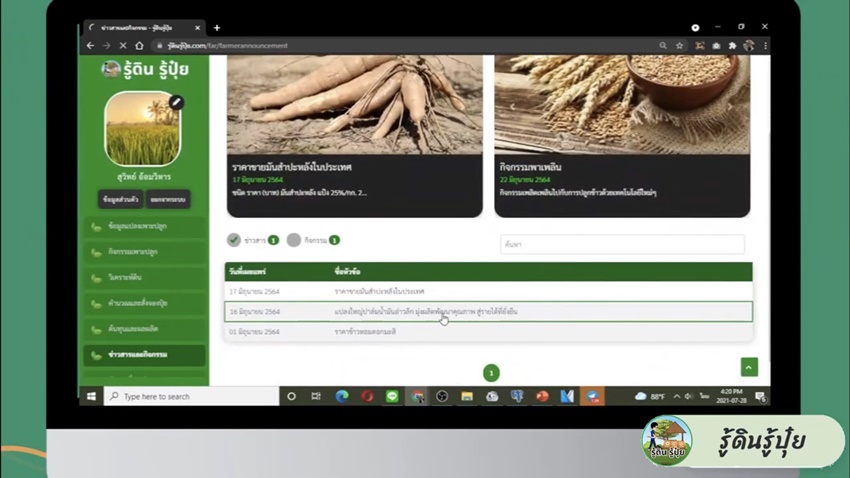Image resolution: width=850 pixels, height=478 pixels.
Task: Click the ค้นหา search input field
Action: point(622,244)
